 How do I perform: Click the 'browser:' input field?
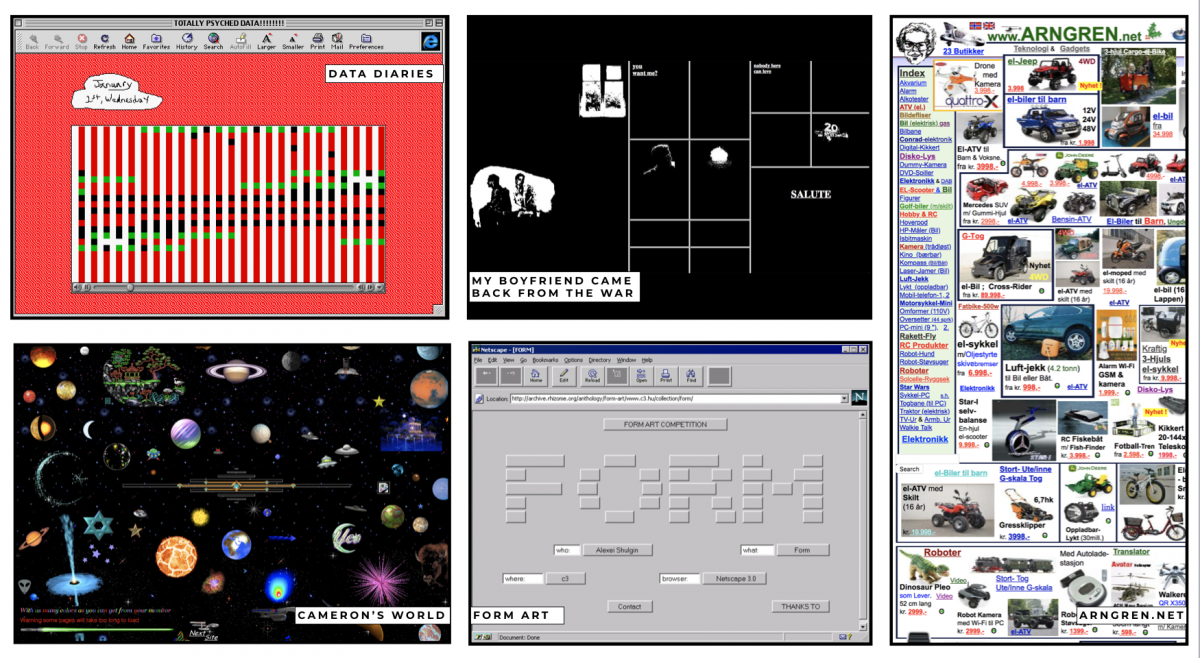[678, 578]
